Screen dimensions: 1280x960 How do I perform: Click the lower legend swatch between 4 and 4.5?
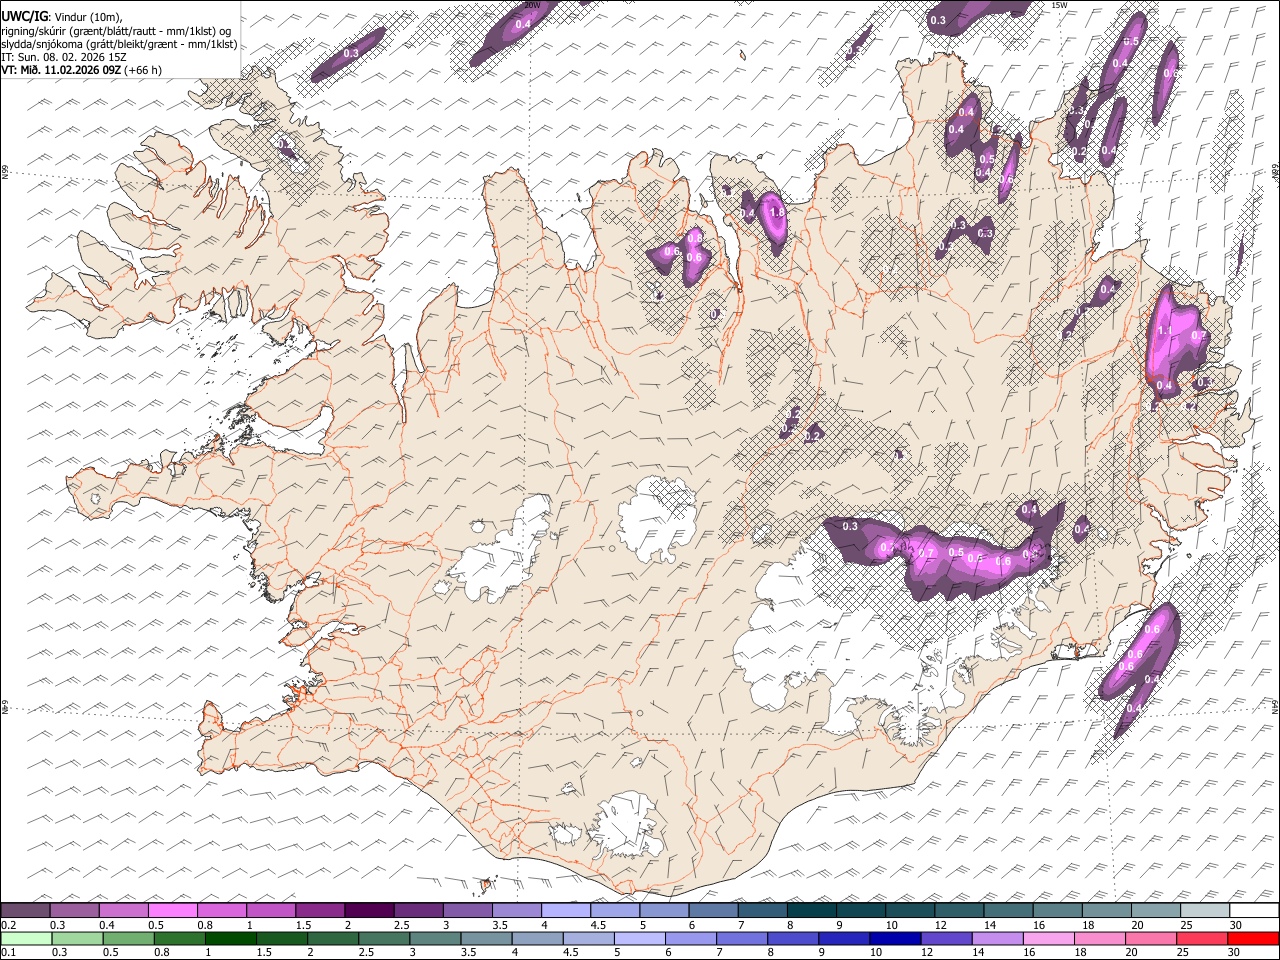[537, 938]
